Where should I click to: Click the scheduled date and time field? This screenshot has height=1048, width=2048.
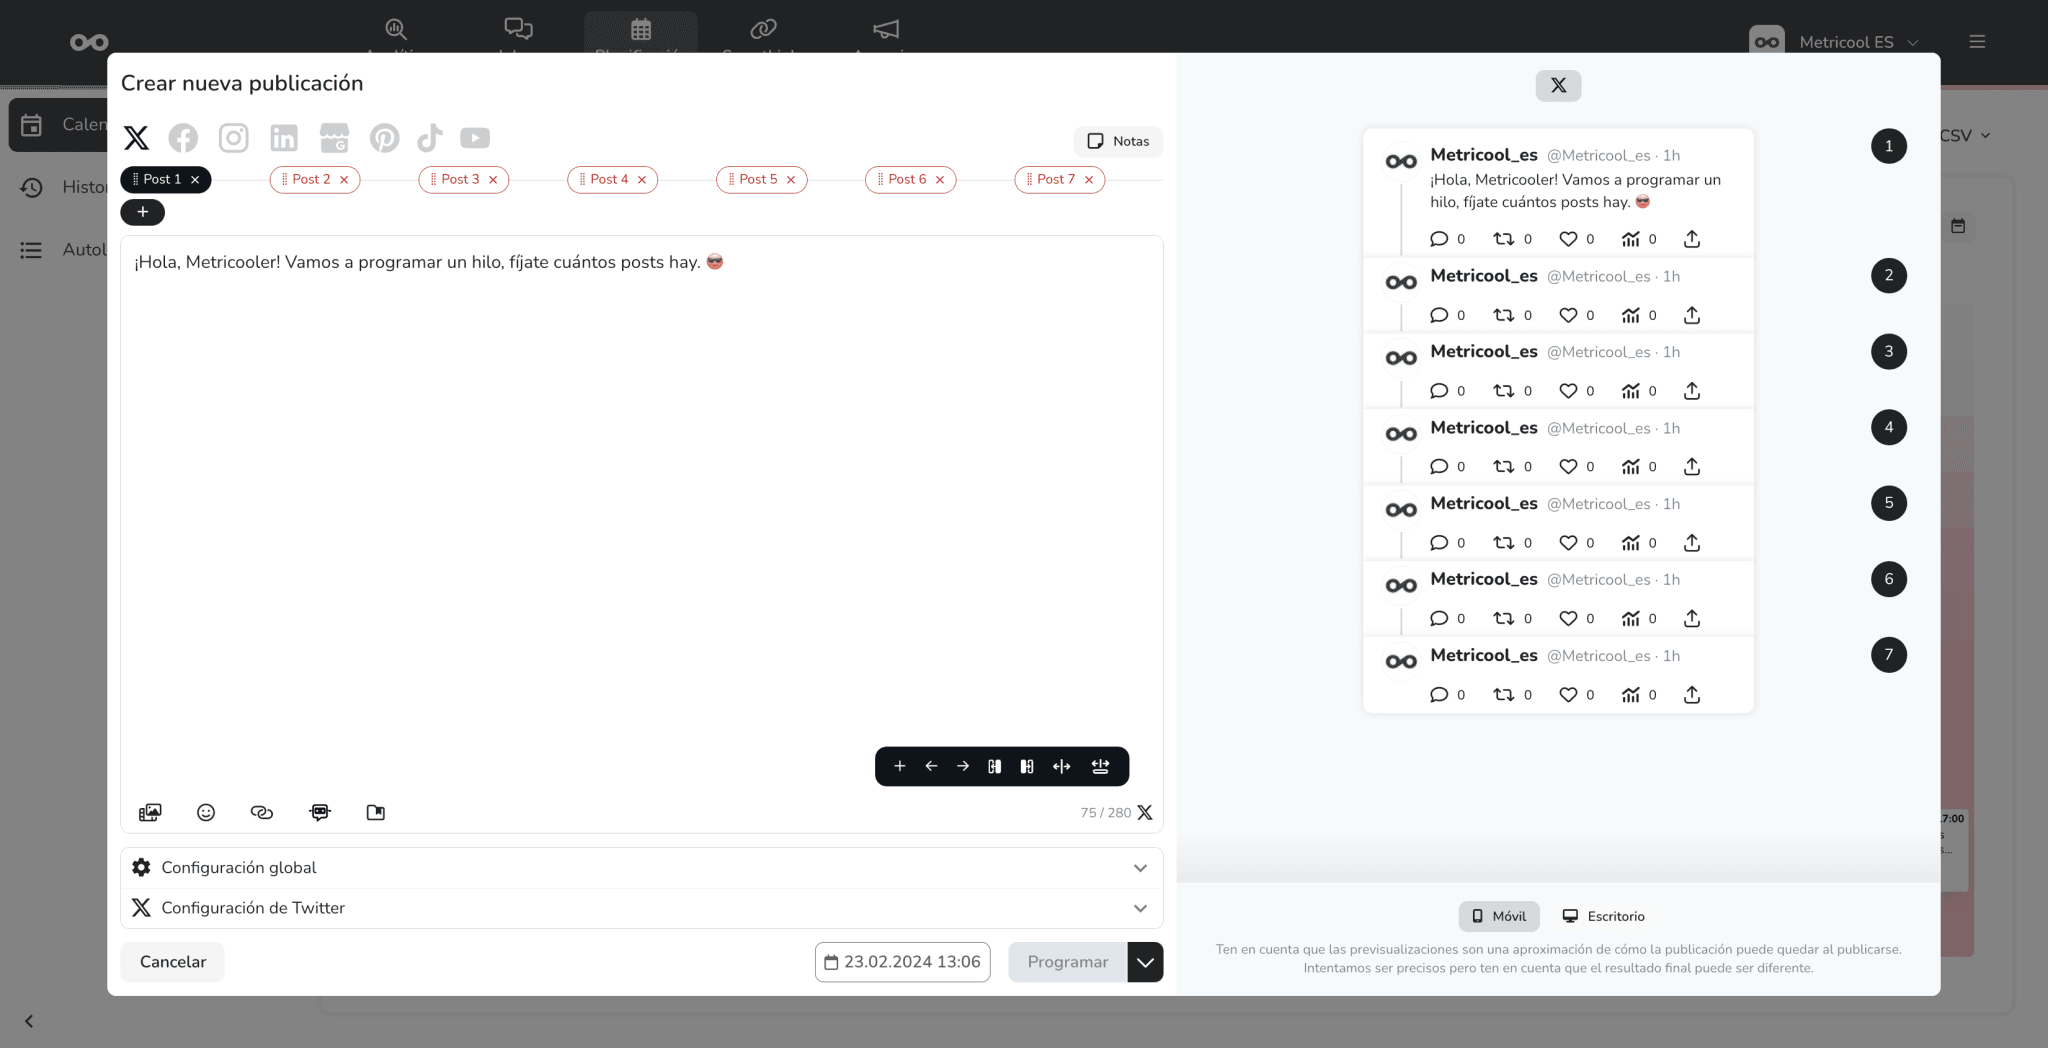(x=901, y=961)
